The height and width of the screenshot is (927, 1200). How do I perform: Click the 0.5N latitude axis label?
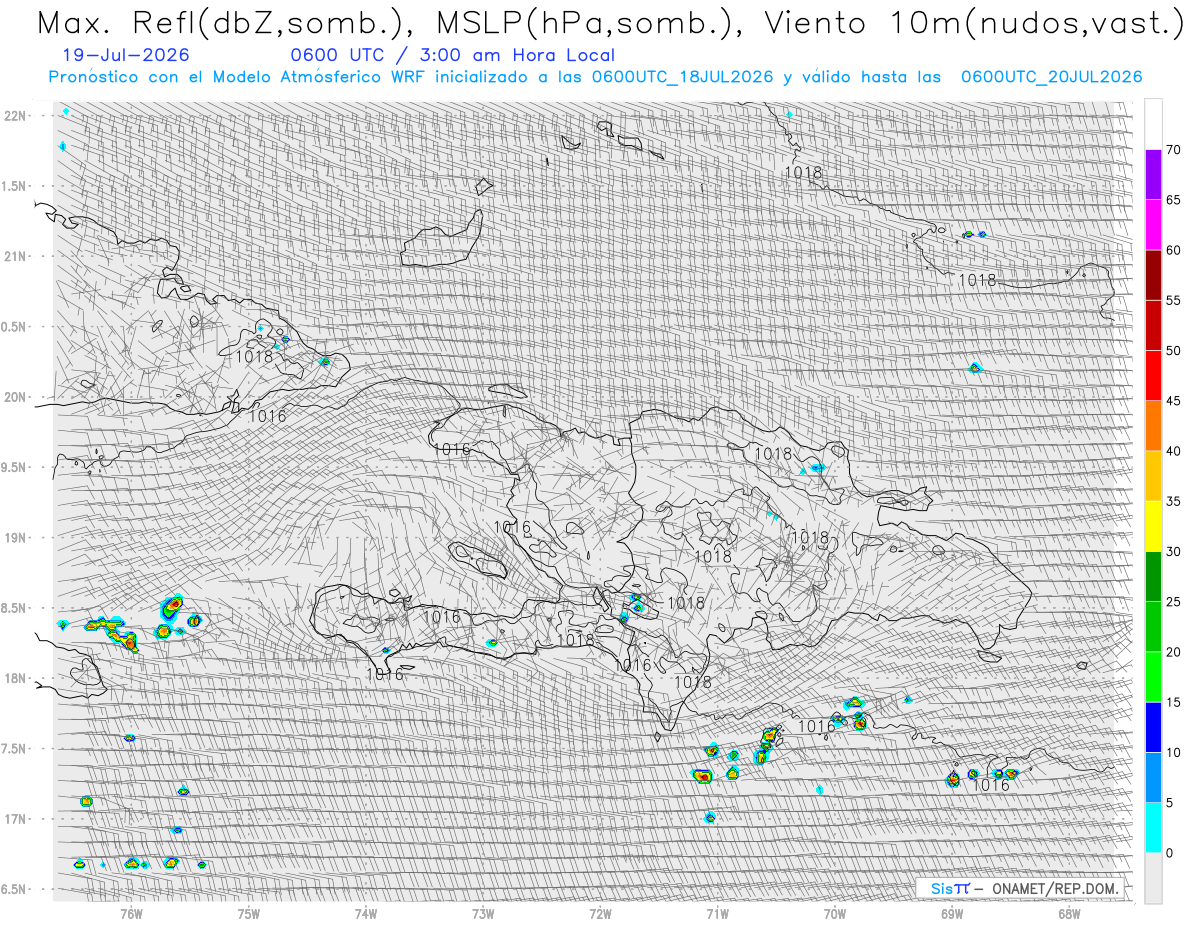click(x=13, y=327)
